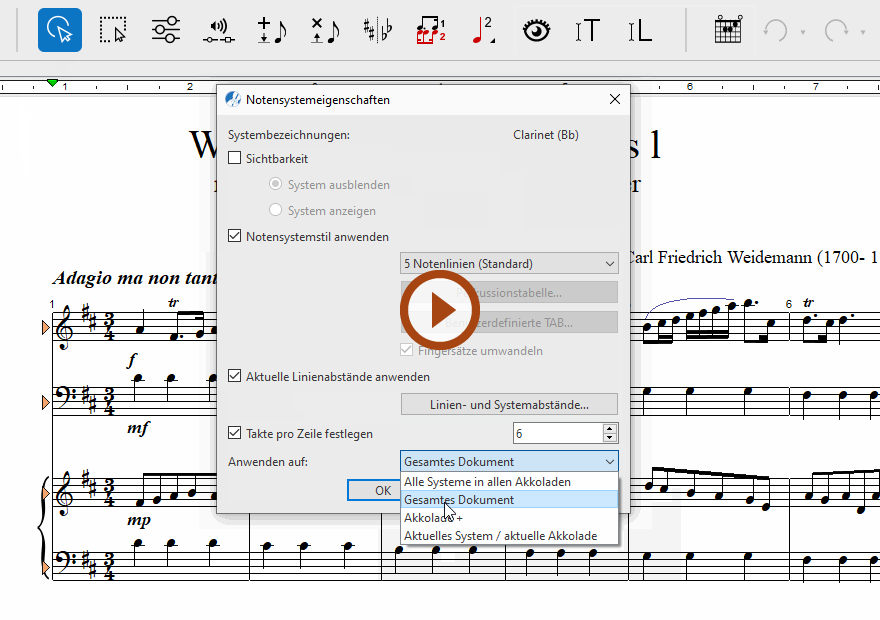This screenshot has height=620, width=880.
Task: Toggle Aktuelle Linienabstände anwenden checkbox
Action: click(235, 377)
